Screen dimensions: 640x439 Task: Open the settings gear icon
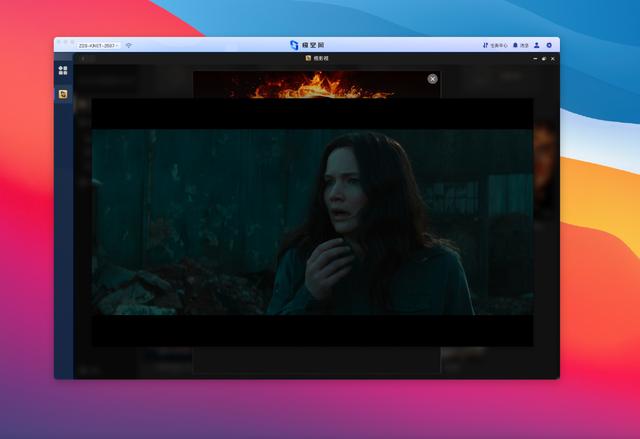tap(549, 45)
